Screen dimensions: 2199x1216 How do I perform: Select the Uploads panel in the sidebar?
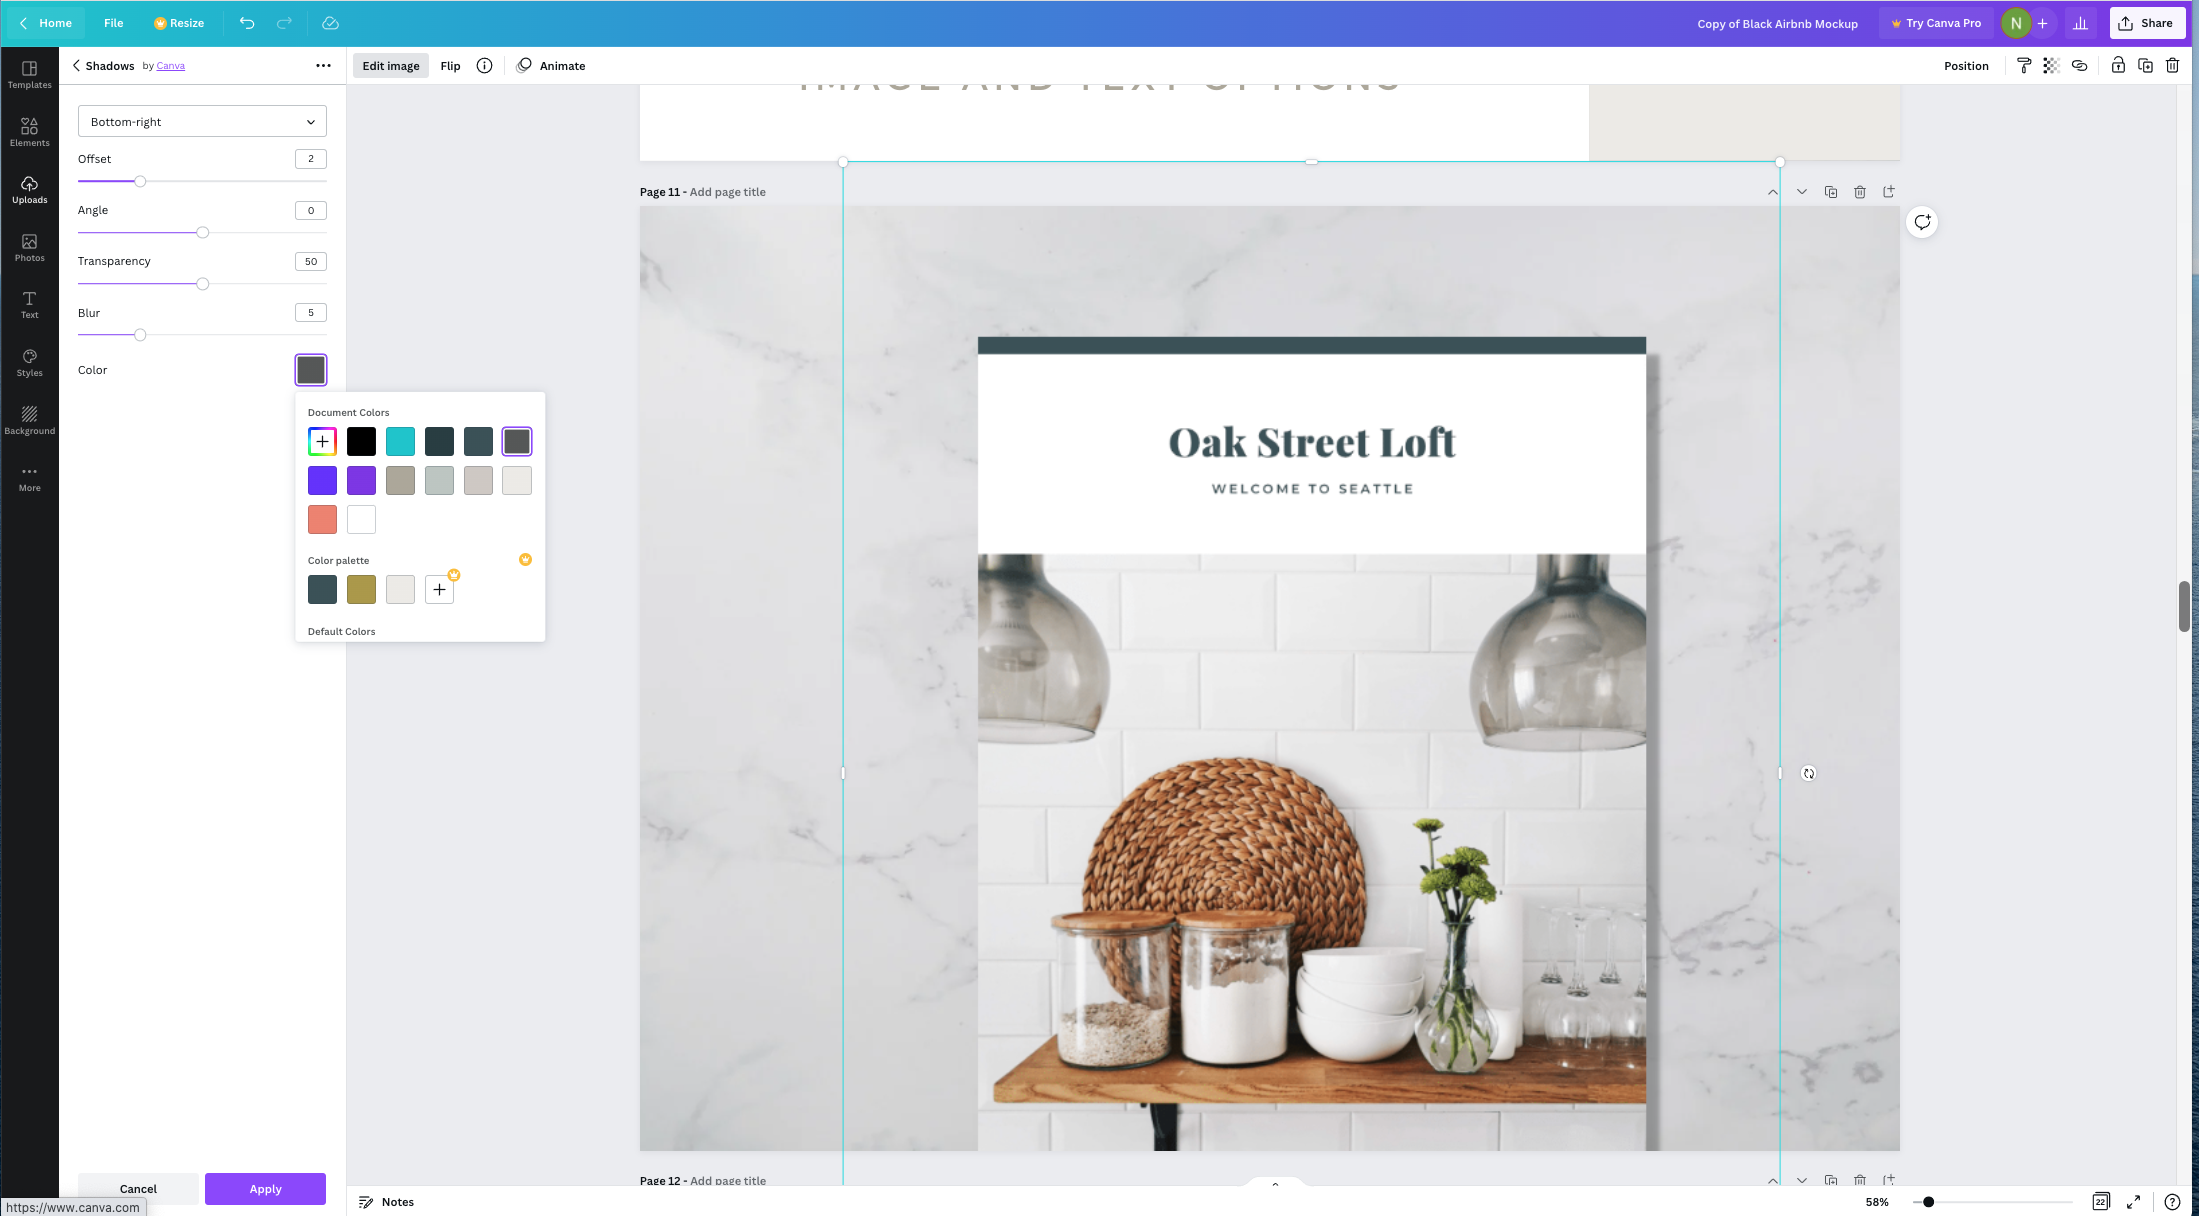click(x=29, y=188)
